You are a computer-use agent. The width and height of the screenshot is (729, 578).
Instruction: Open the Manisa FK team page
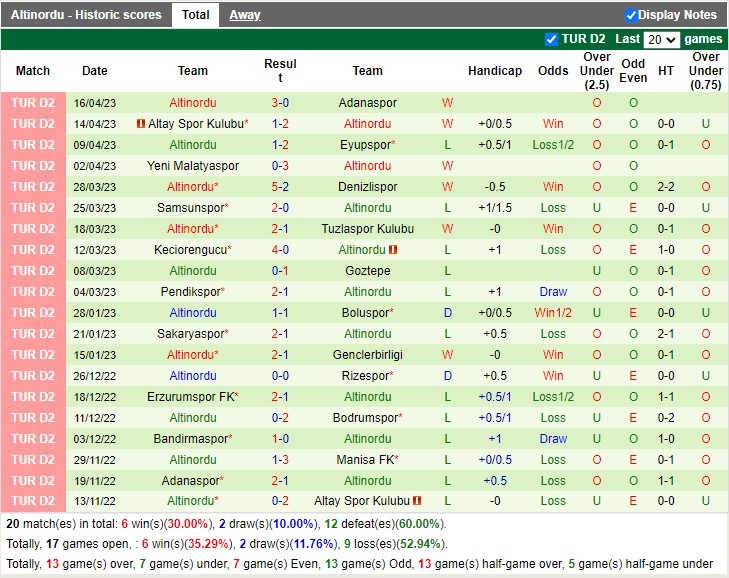364,460
